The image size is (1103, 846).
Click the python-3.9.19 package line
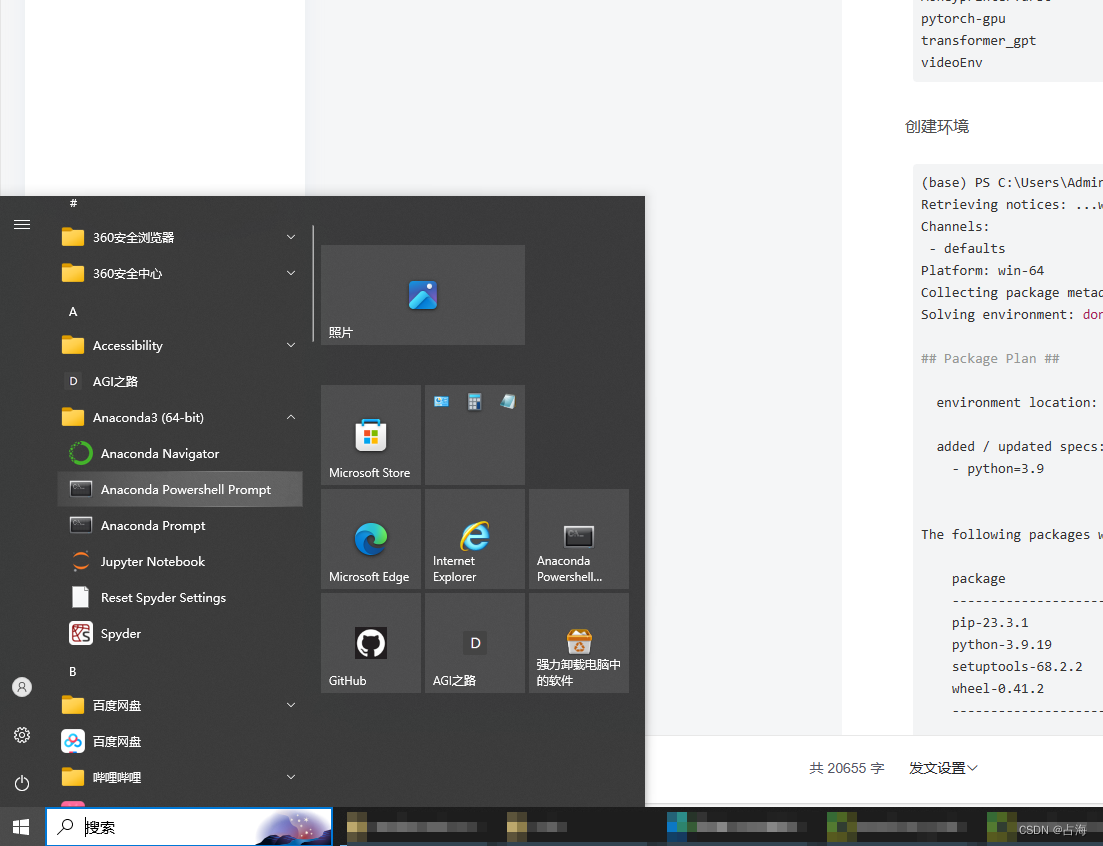pos(1002,645)
